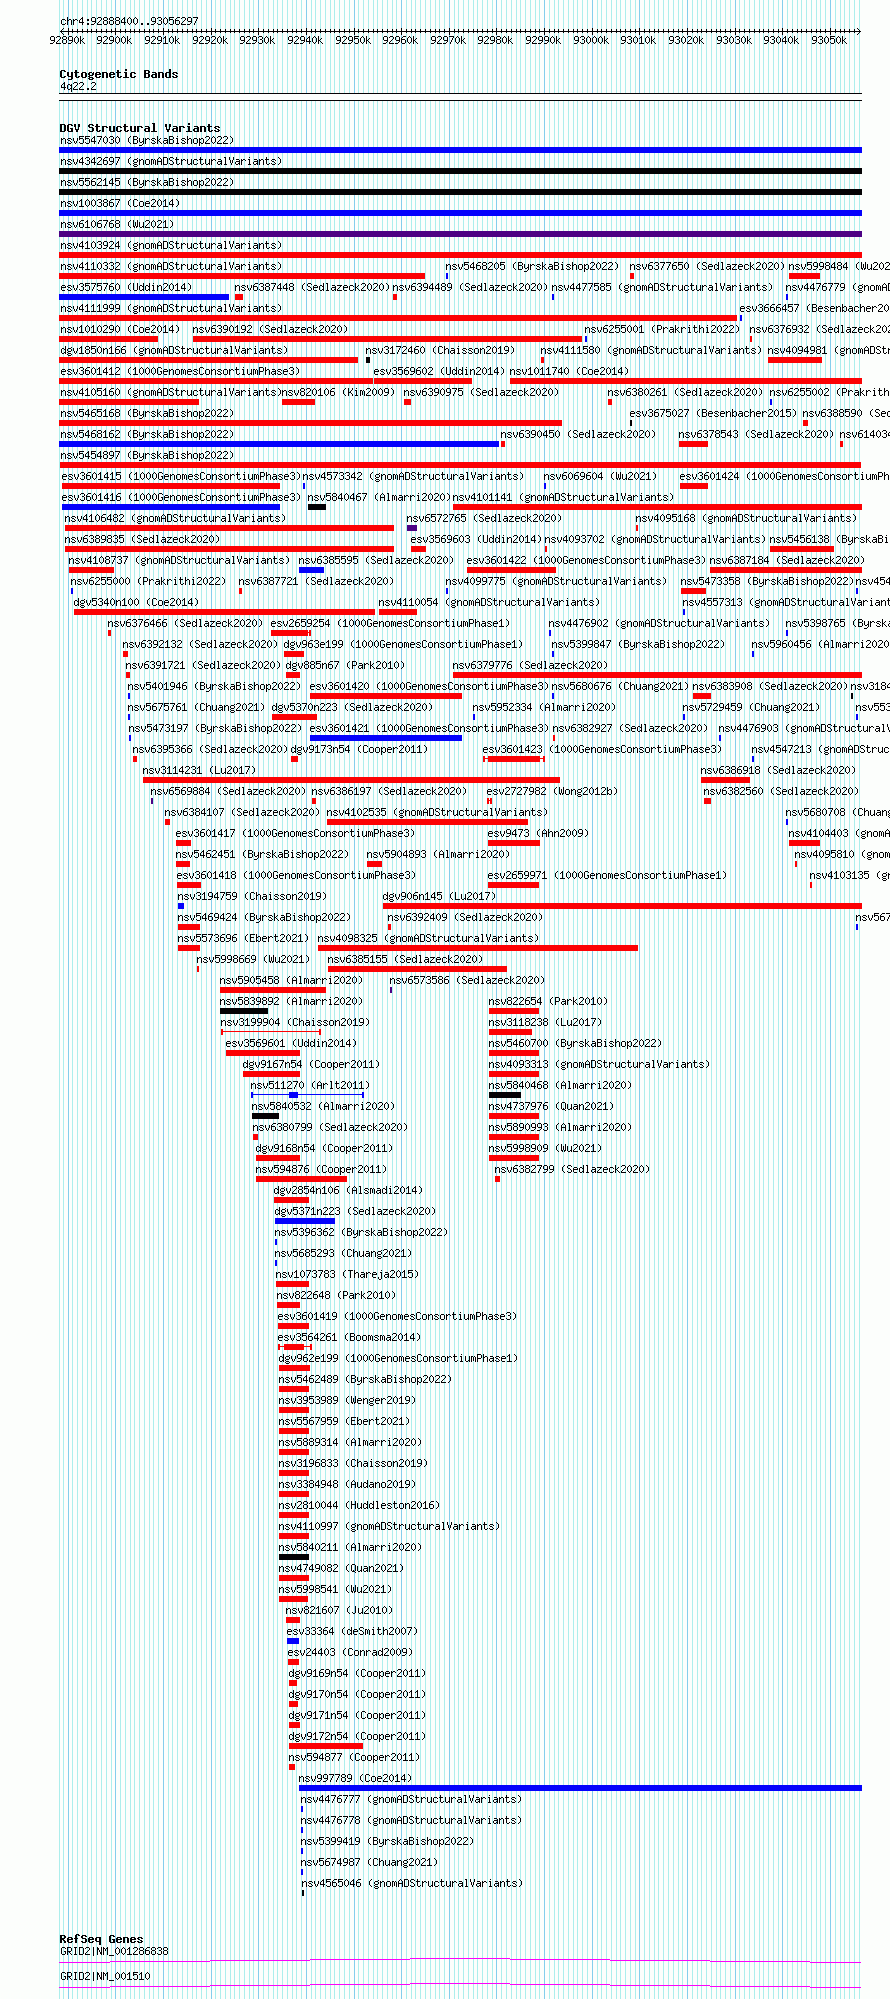Click dgv906n145 (Lu2017) label

click(439, 896)
